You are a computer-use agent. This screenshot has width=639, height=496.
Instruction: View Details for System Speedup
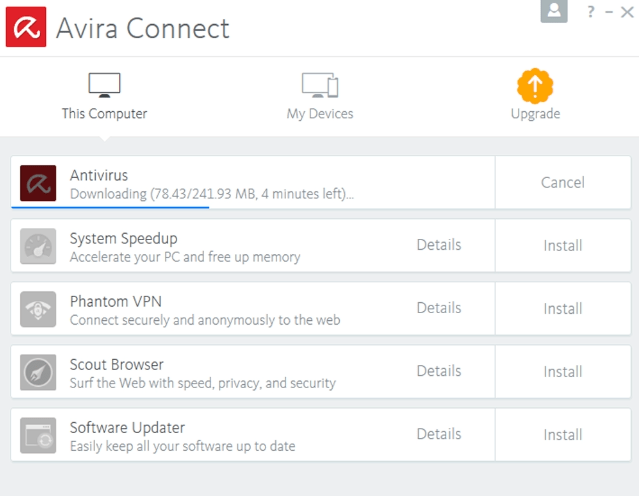tap(439, 245)
